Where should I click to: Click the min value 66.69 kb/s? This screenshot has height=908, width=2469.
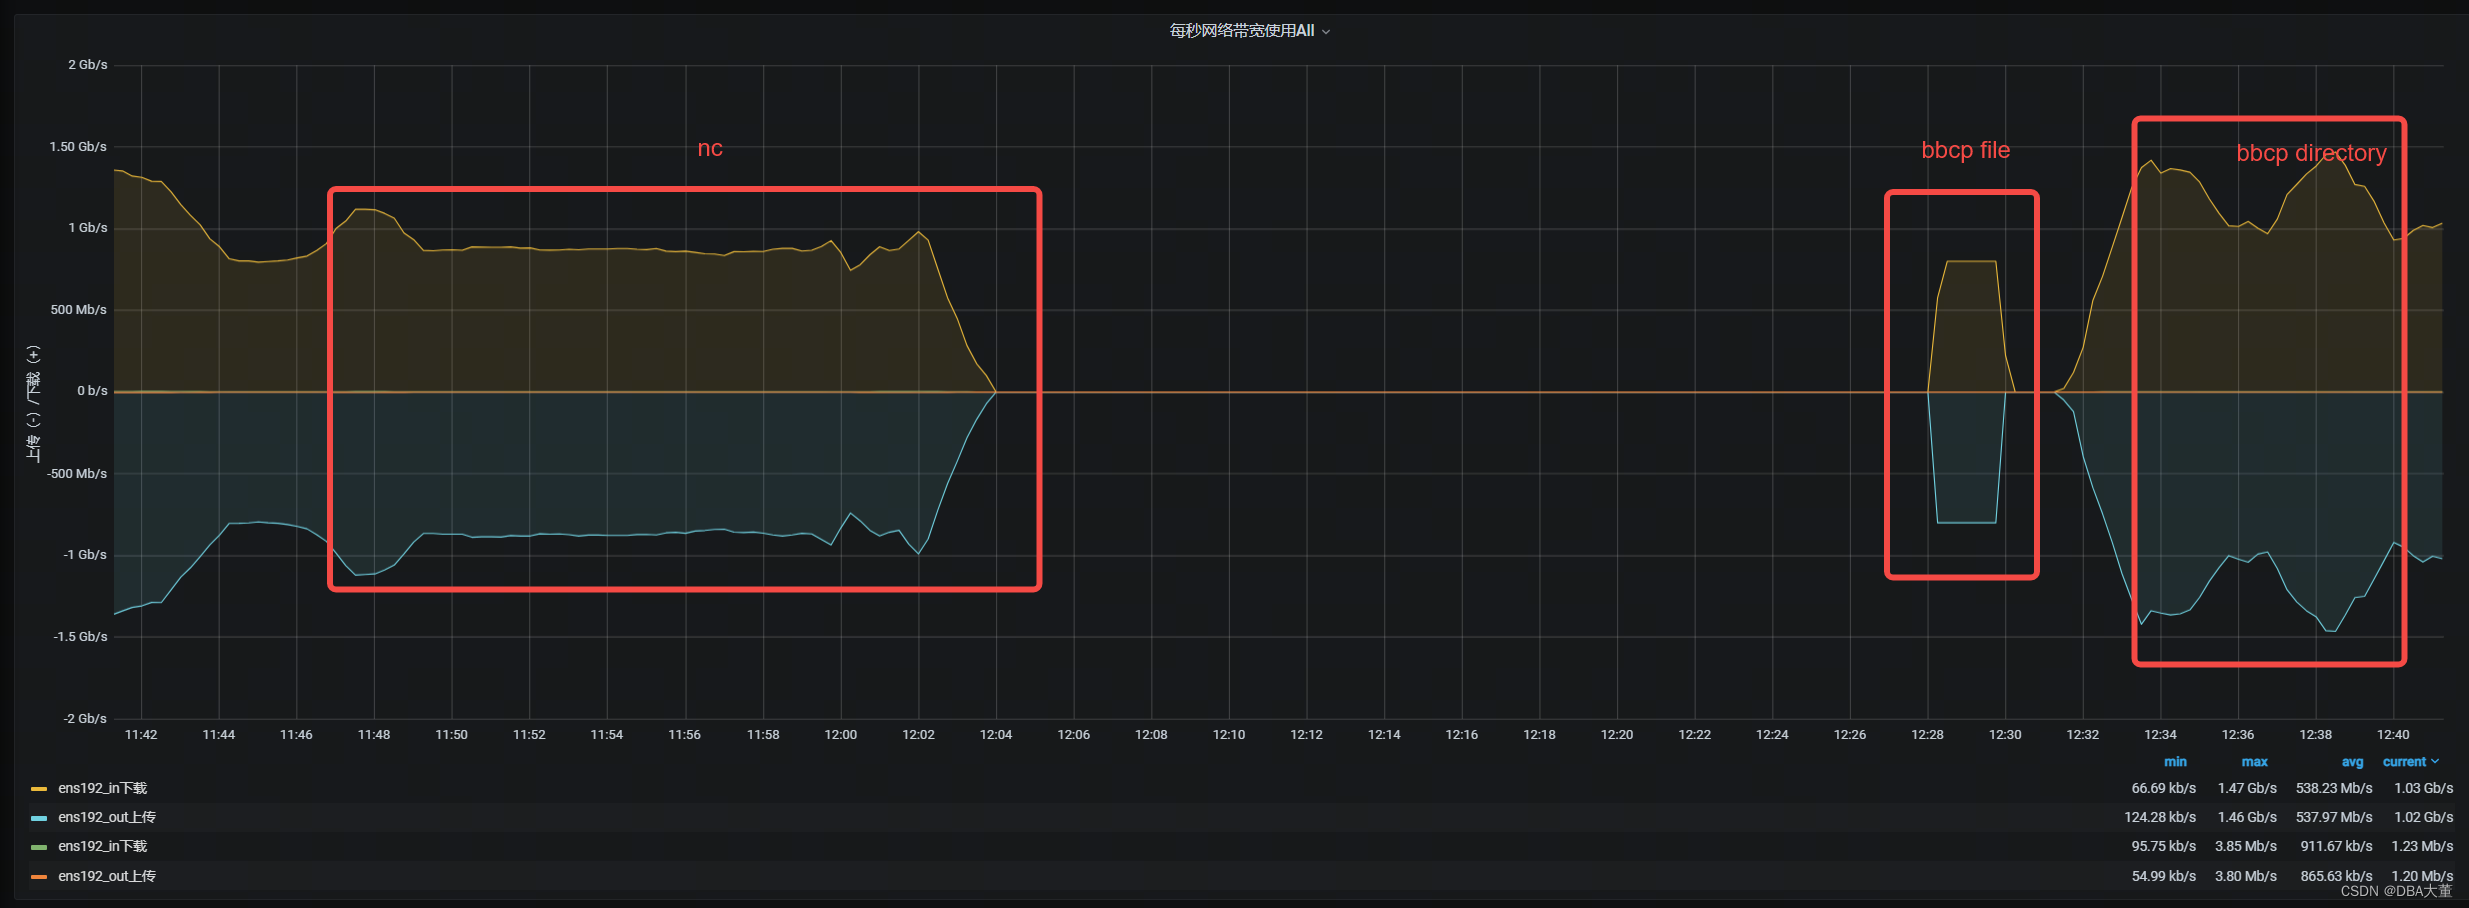[2163, 789]
